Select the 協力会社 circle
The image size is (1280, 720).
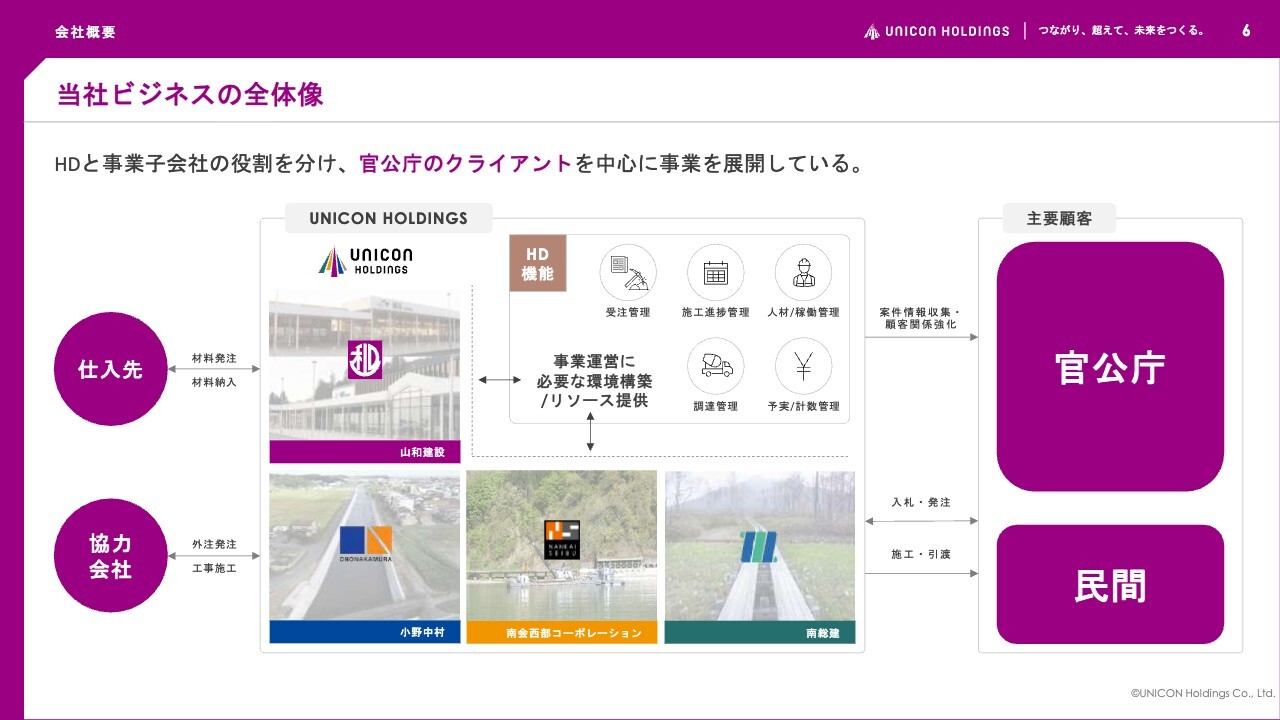coord(111,556)
